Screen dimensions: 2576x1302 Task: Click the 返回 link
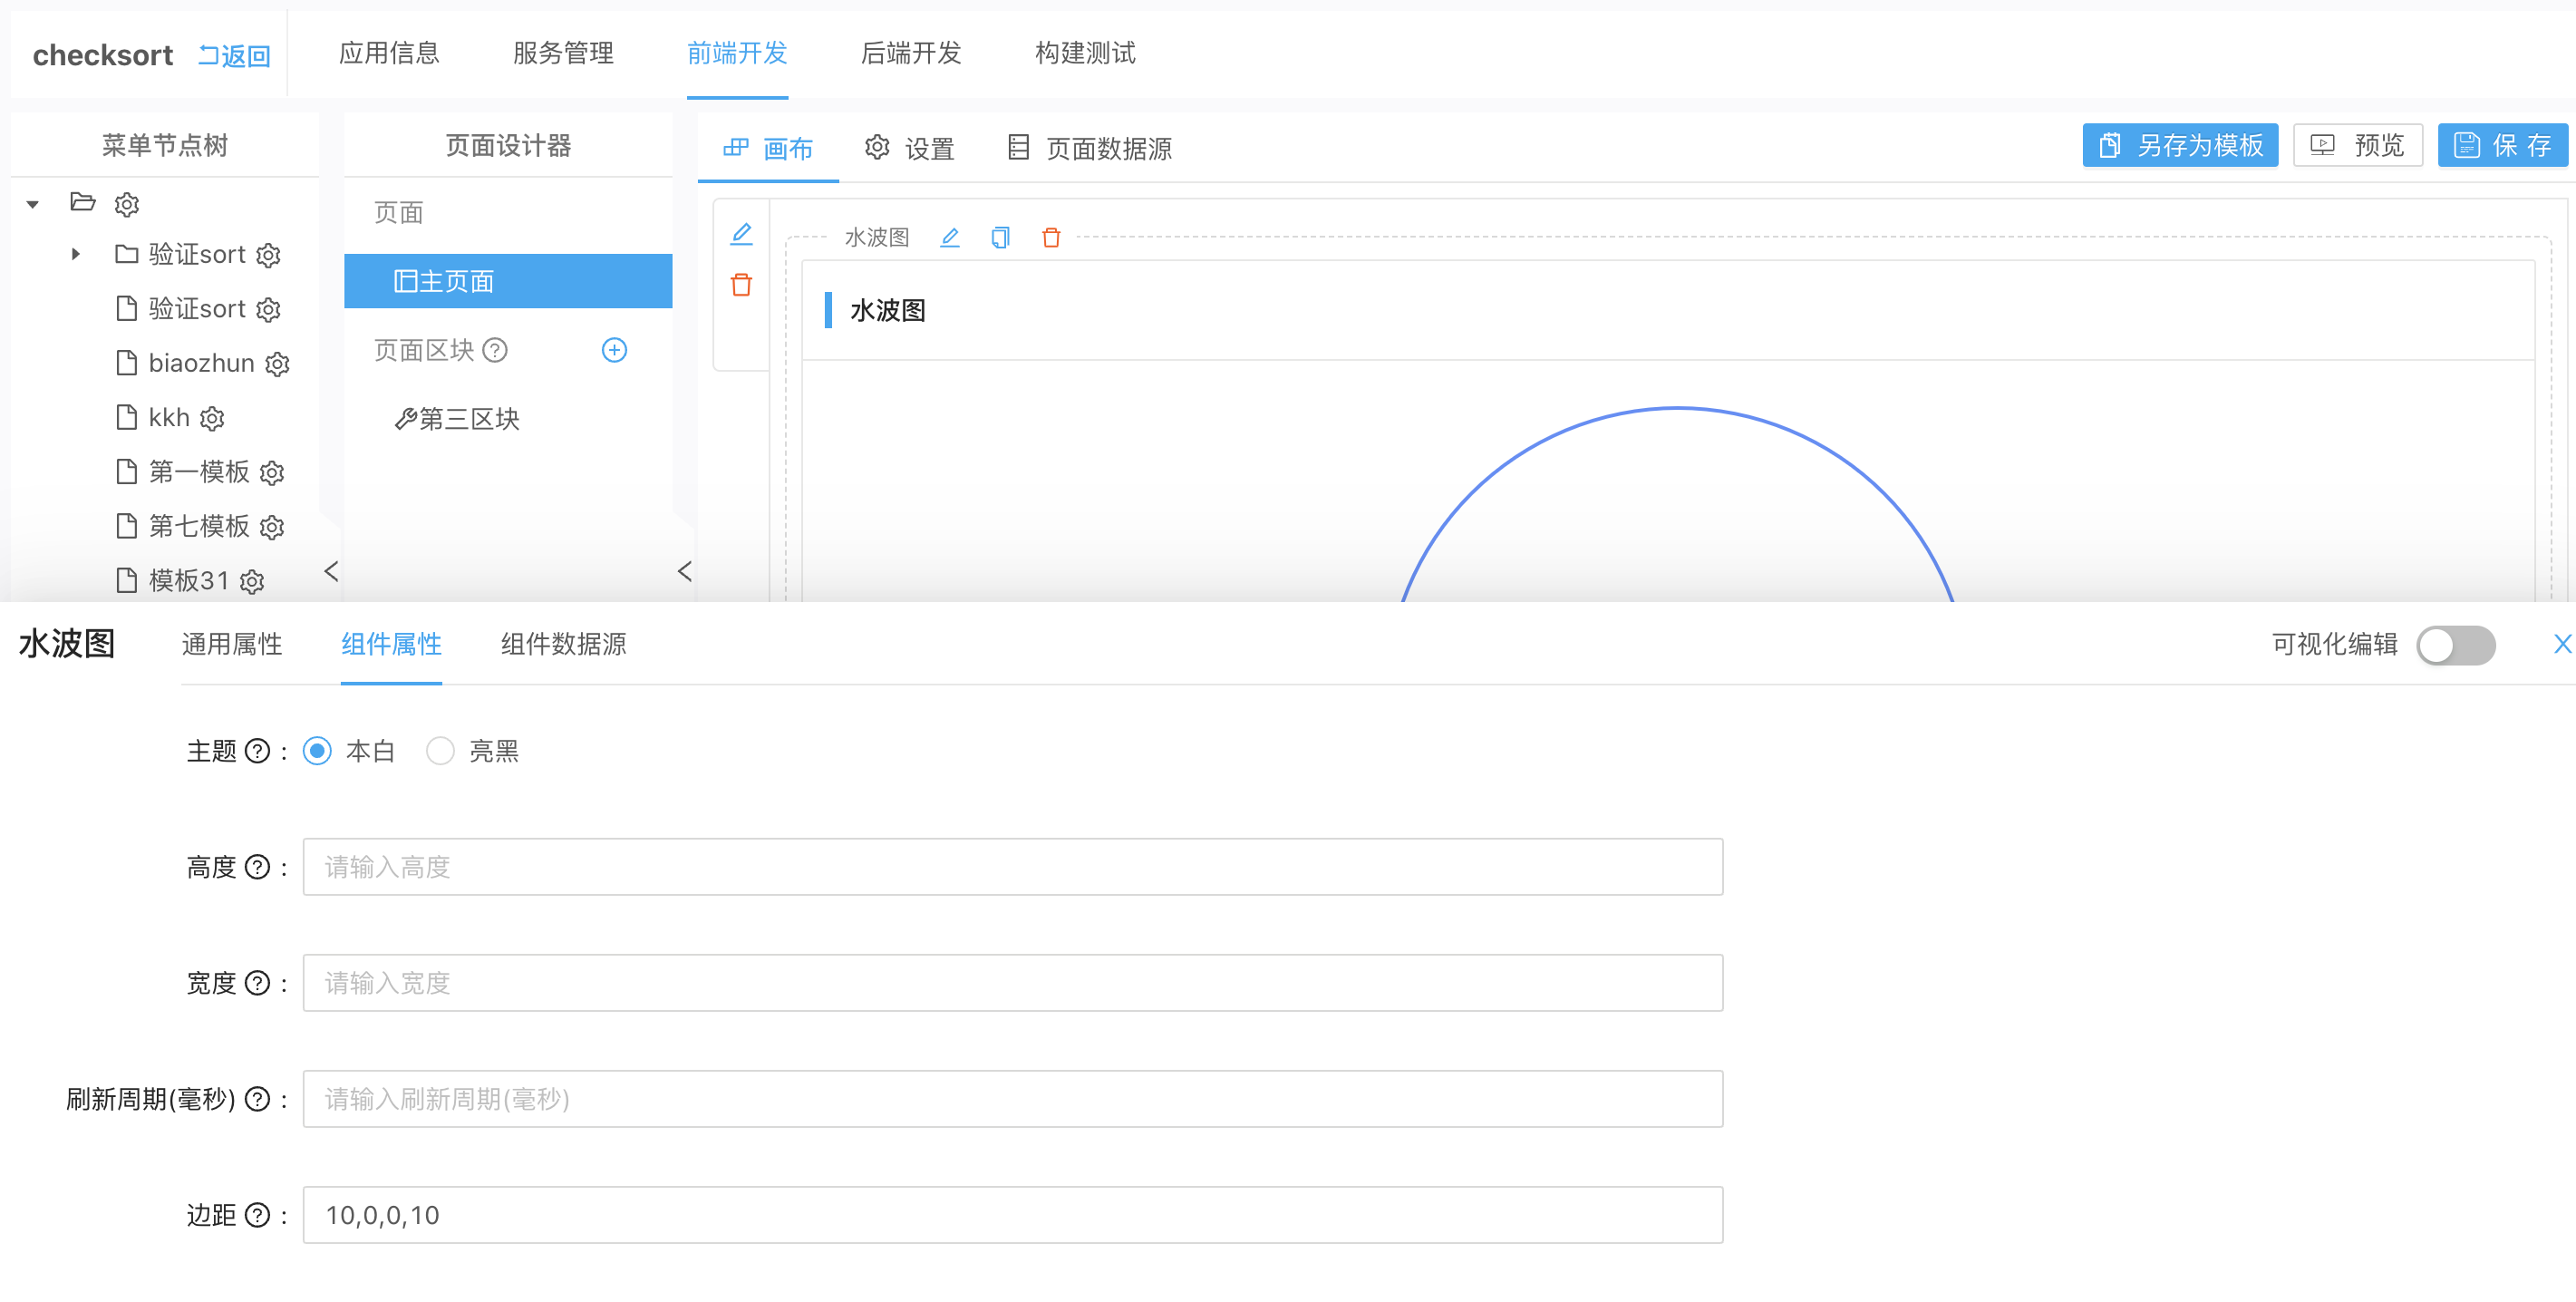coord(235,56)
